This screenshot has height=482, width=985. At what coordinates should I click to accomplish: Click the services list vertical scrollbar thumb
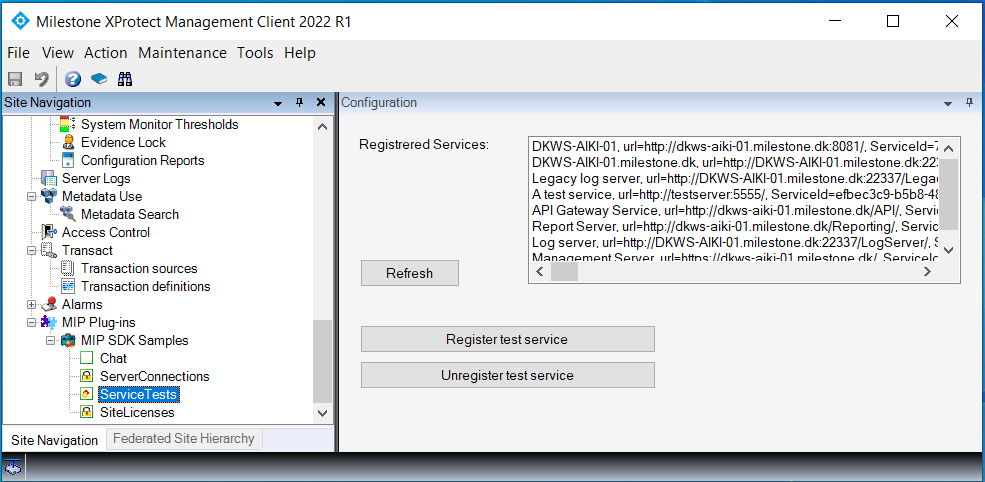click(x=949, y=195)
